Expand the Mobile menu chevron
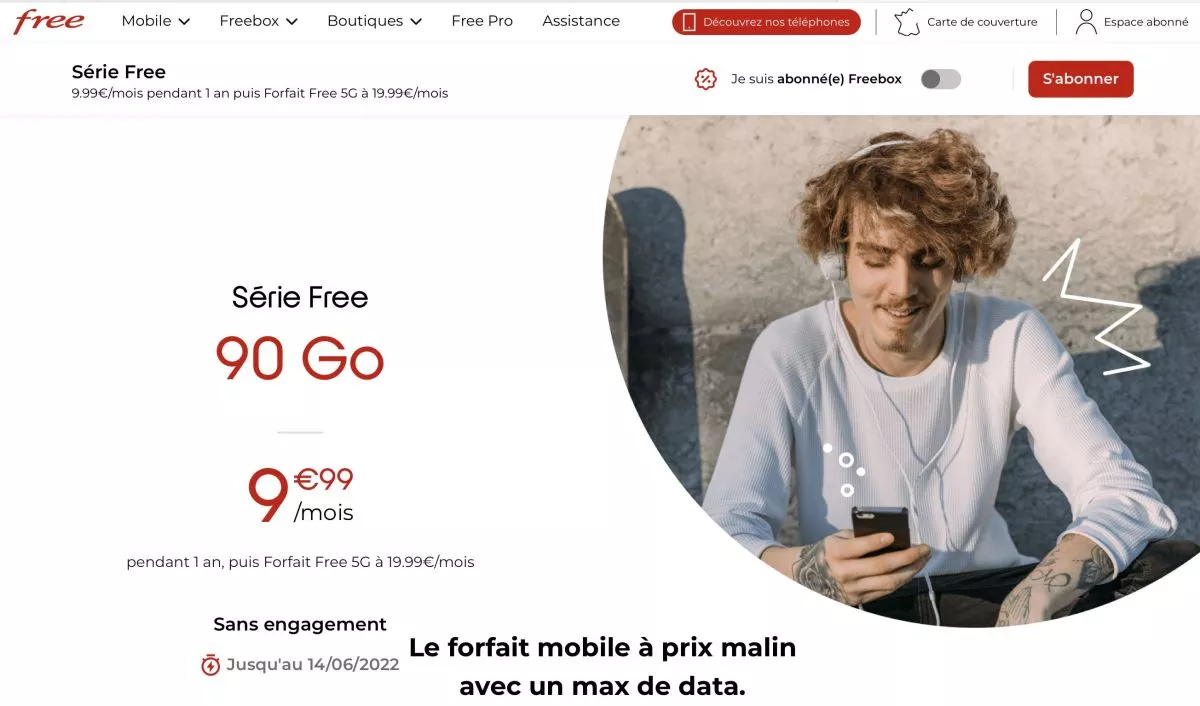 [184, 22]
